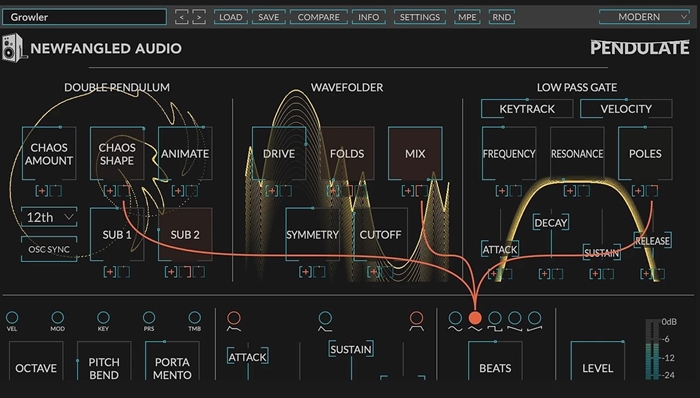
Task: Add modulation with plus under Sub 1
Action: point(110,271)
